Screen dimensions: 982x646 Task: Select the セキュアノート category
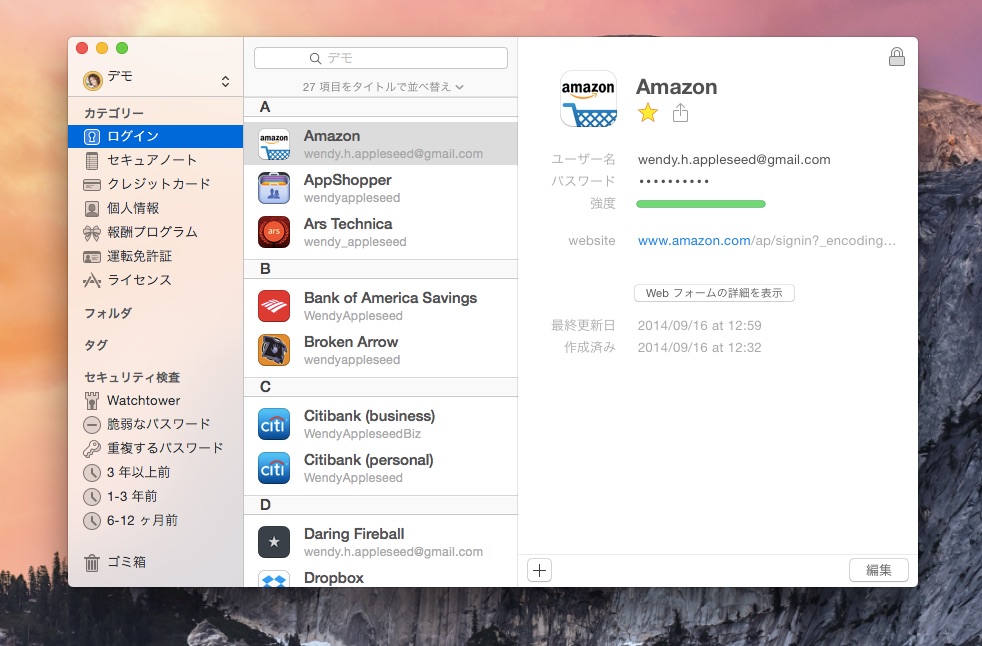(155, 160)
